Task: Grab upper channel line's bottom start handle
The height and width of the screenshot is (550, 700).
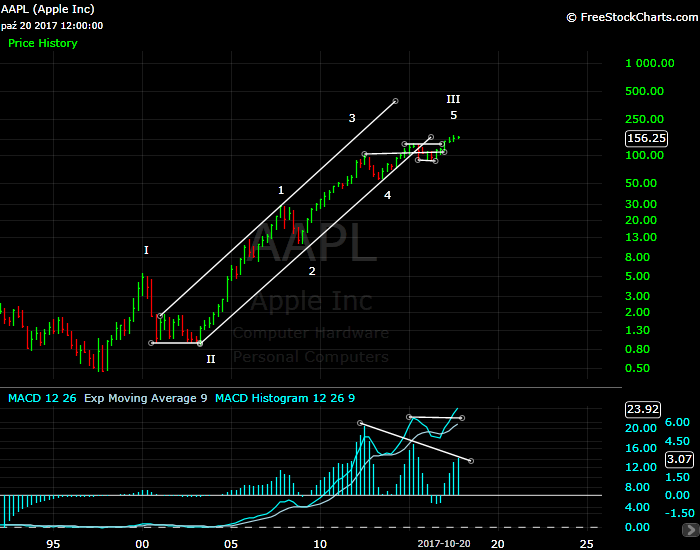Action: 160,316
